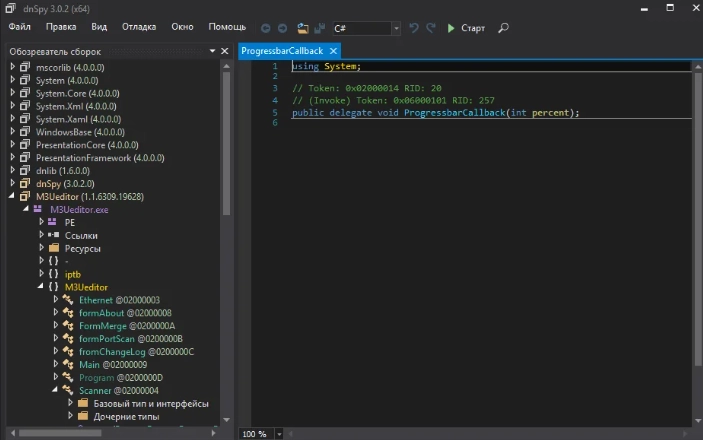
Task: Open the assembly explorer panel options arrow
Action: 212,51
